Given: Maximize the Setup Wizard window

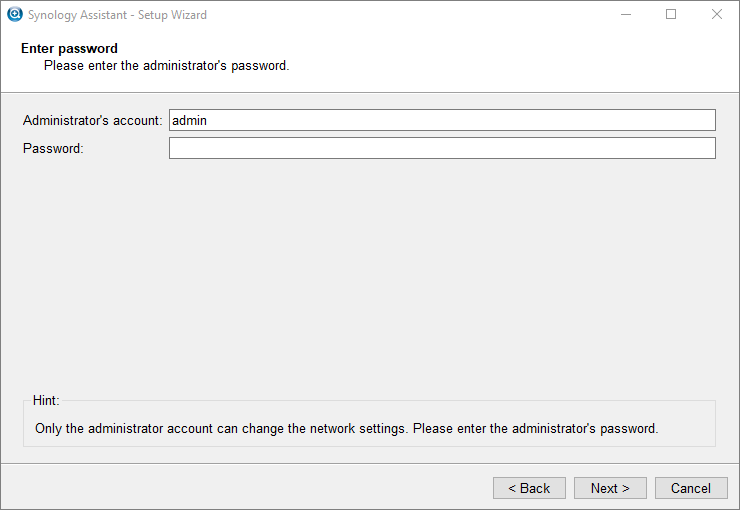Looking at the screenshot, I should 671,14.
